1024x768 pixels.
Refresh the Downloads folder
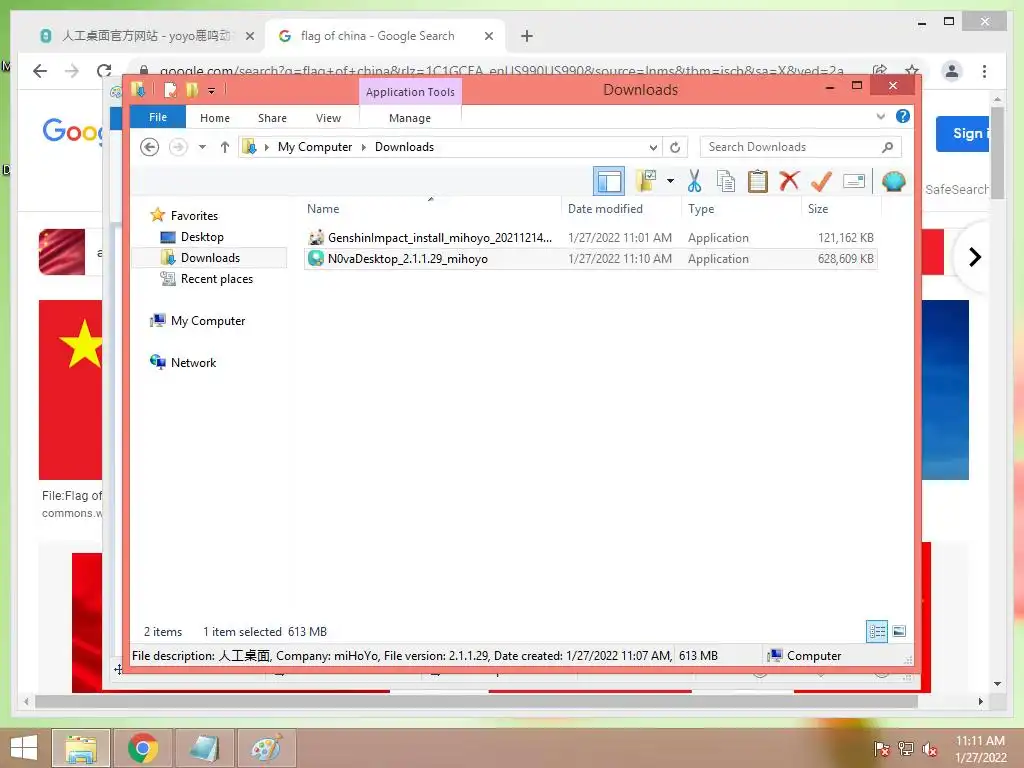pos(675,147)
